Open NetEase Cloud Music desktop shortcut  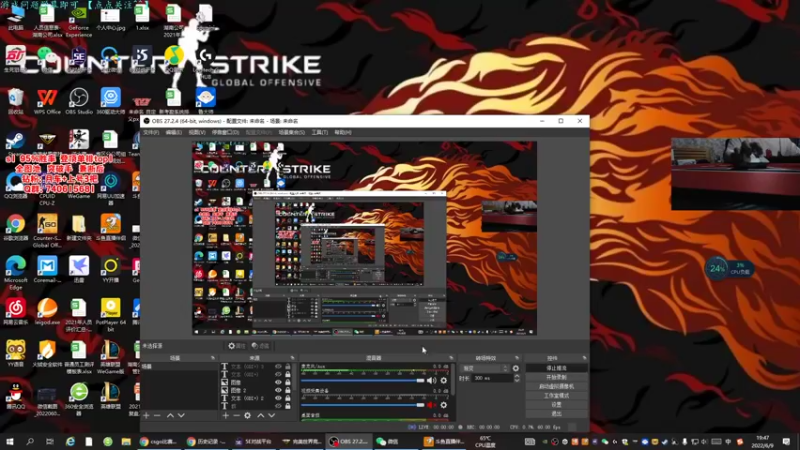point(15,312)
